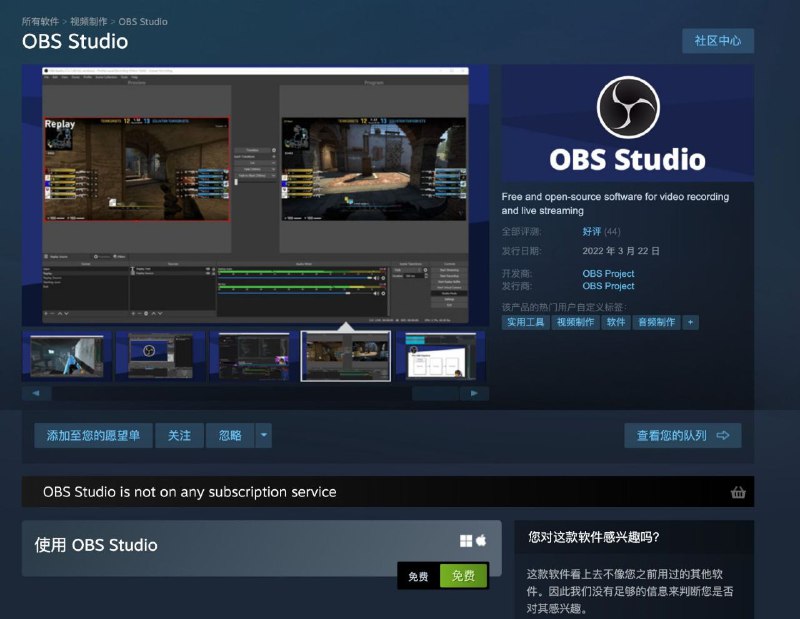Screen dimensions: 800x619
Task: Open 视频制作 breadcrumb category
Action: (89, 21)
